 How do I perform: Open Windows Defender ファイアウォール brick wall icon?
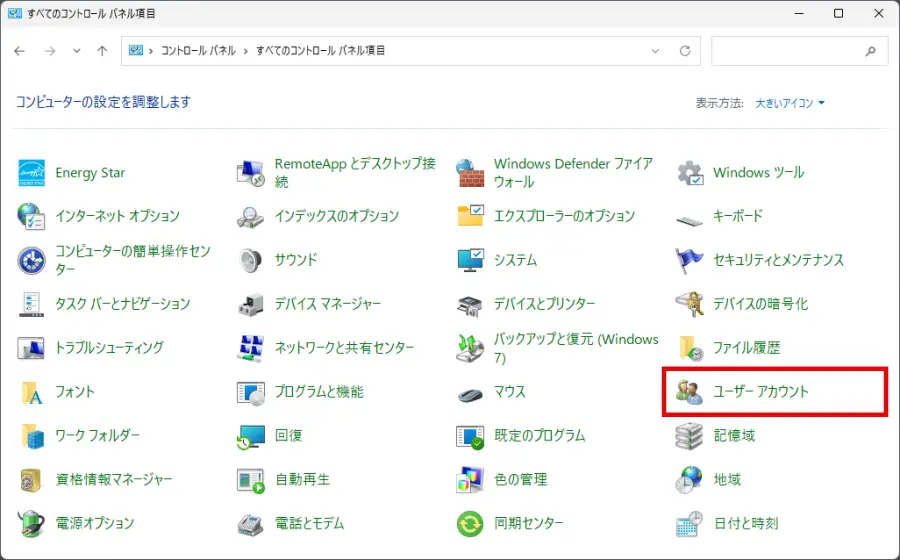pos(470,173)
